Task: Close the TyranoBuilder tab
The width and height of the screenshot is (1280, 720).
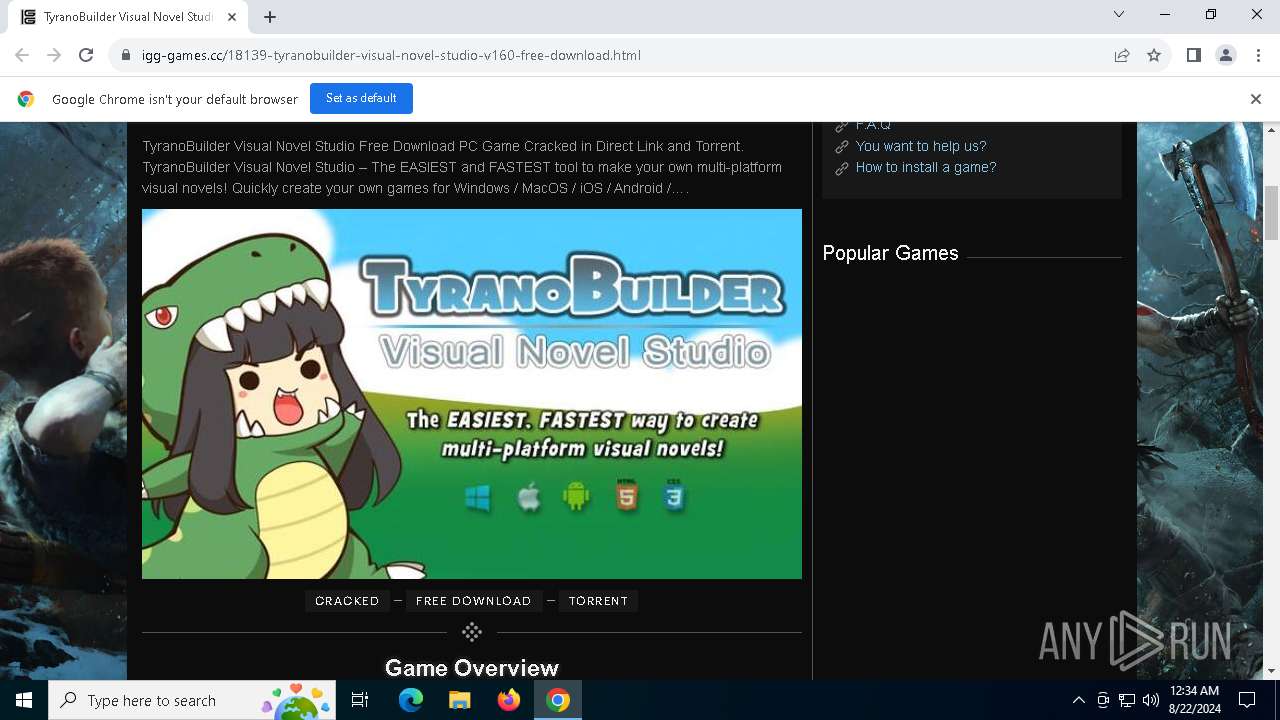Action: pyautogui.click(x=233, y=16)
